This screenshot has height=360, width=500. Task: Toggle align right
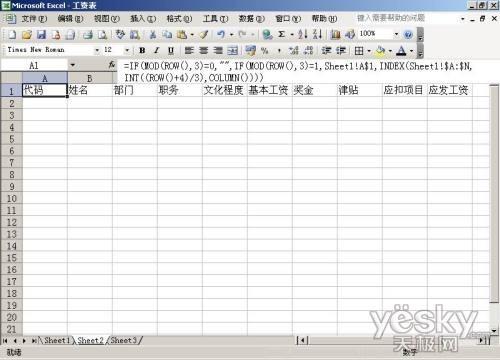(x=218, y=51)
